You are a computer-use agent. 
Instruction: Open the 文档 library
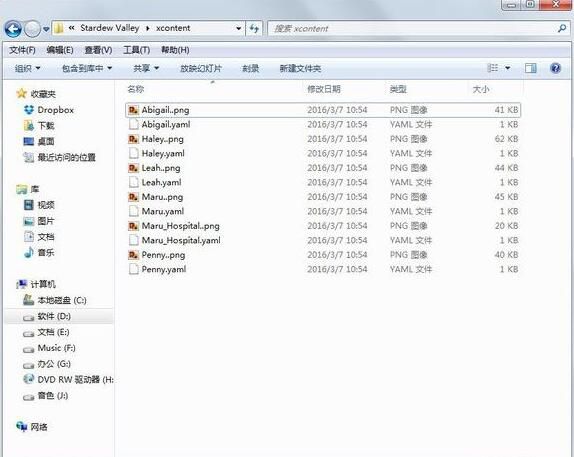click(46, 237)
